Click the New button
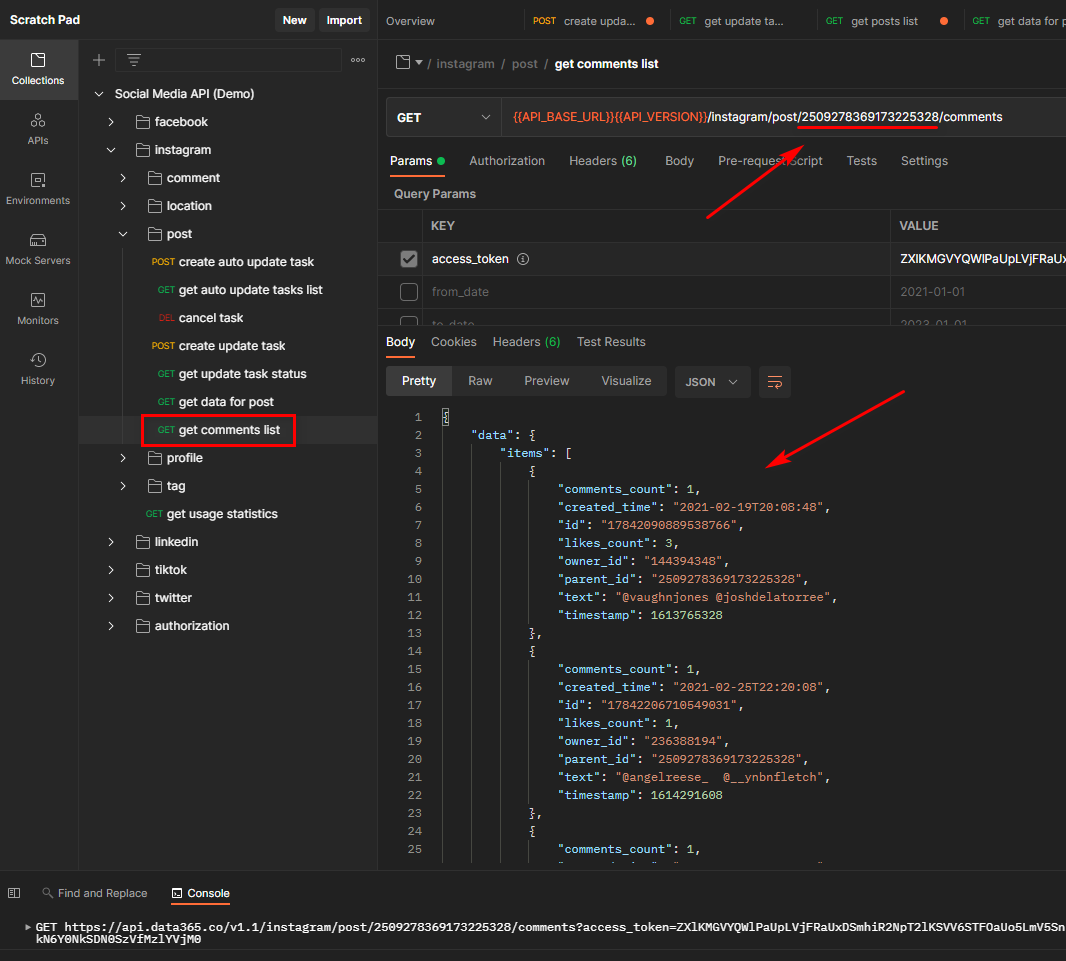 294,20
